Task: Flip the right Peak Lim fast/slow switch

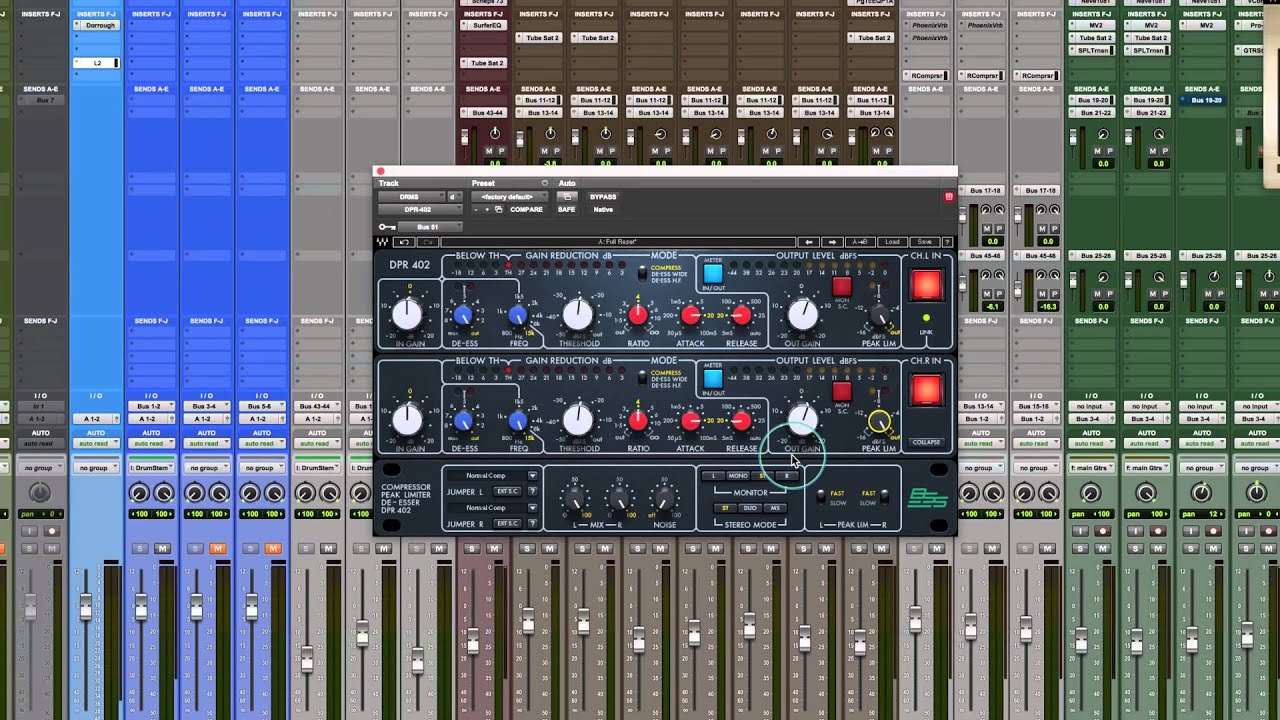Action: coord(885,497)
